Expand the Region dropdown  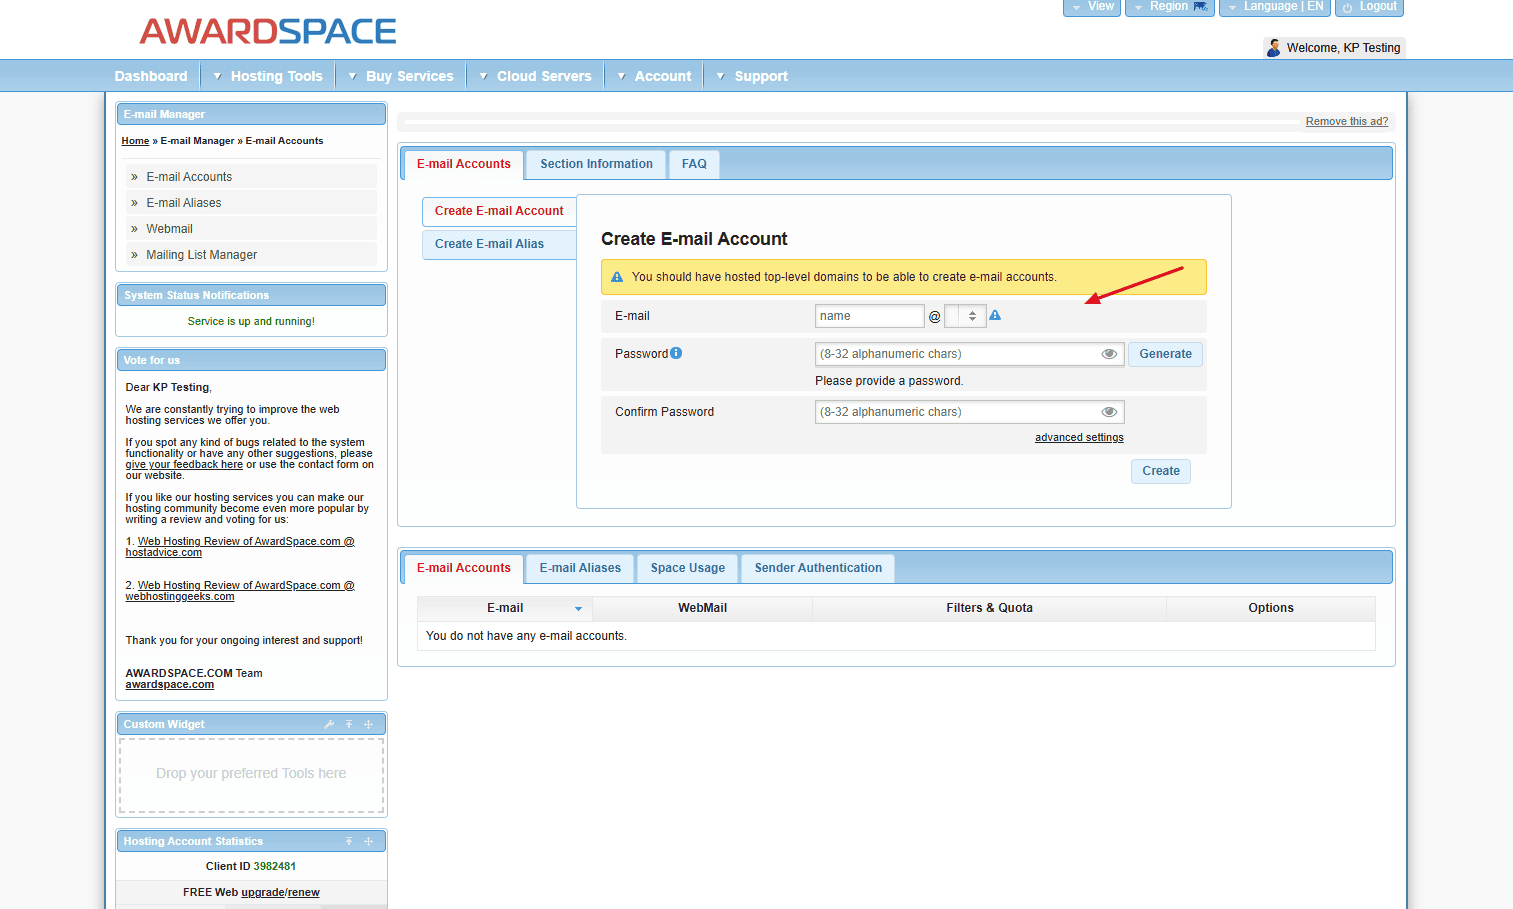(x=1169, y=7)
